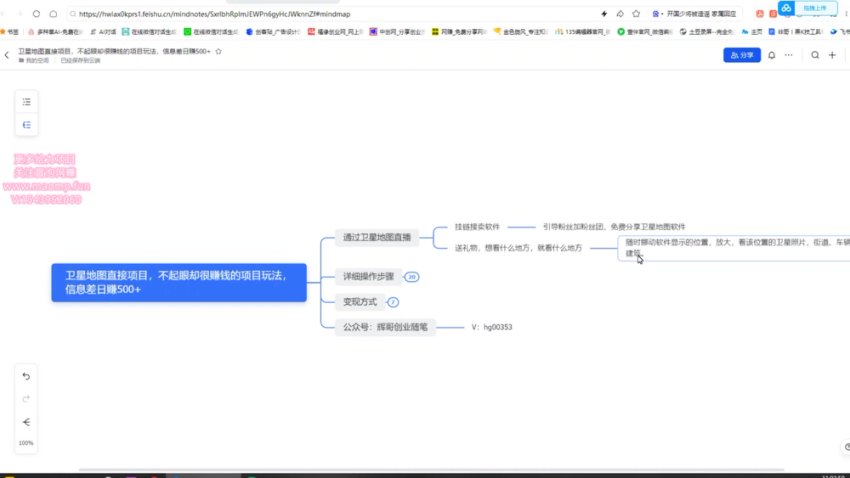Click the redo arrow
850x478 pixels.
point(27,398)
